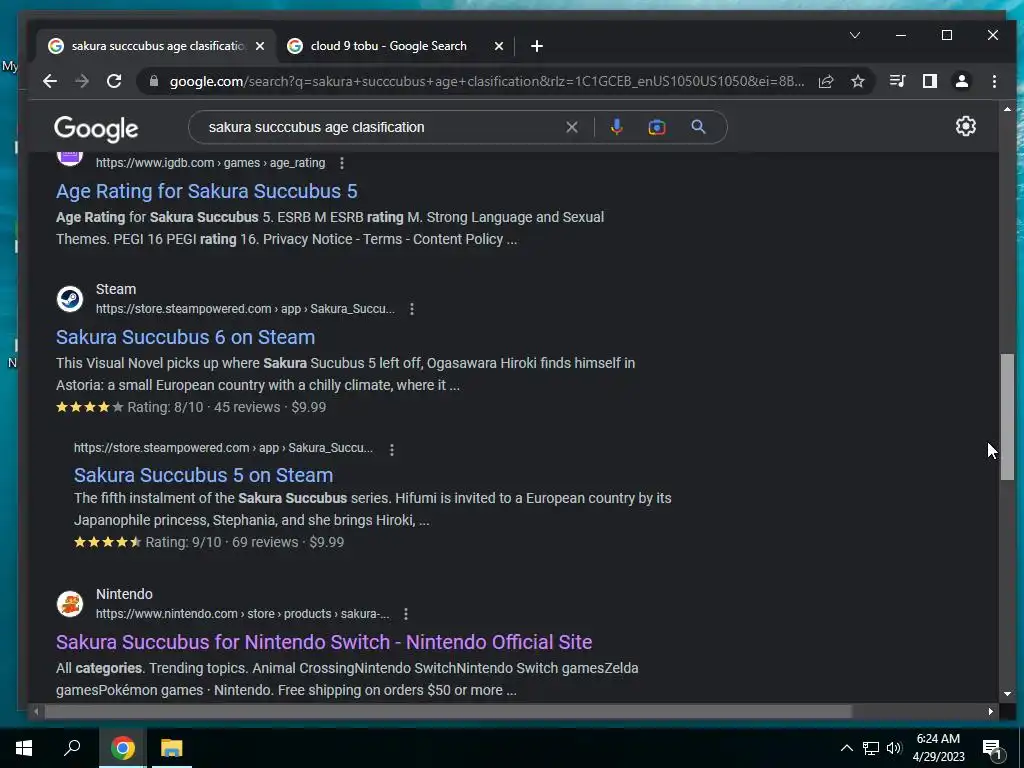Go to Google home via the logo

(x=96, y=129)
